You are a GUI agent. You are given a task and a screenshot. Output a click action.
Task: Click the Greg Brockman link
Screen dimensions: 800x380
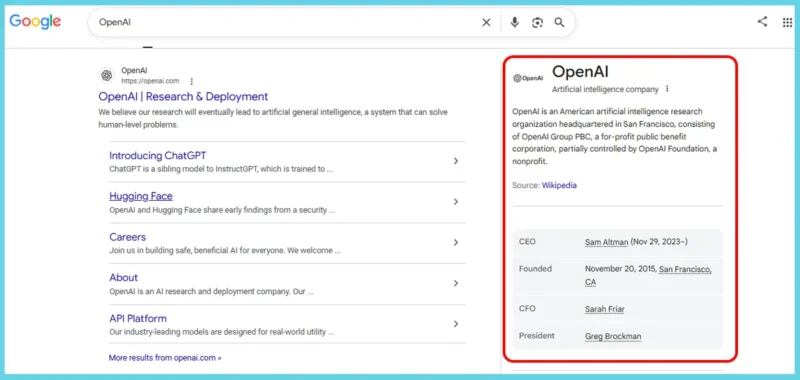[613, 337]
